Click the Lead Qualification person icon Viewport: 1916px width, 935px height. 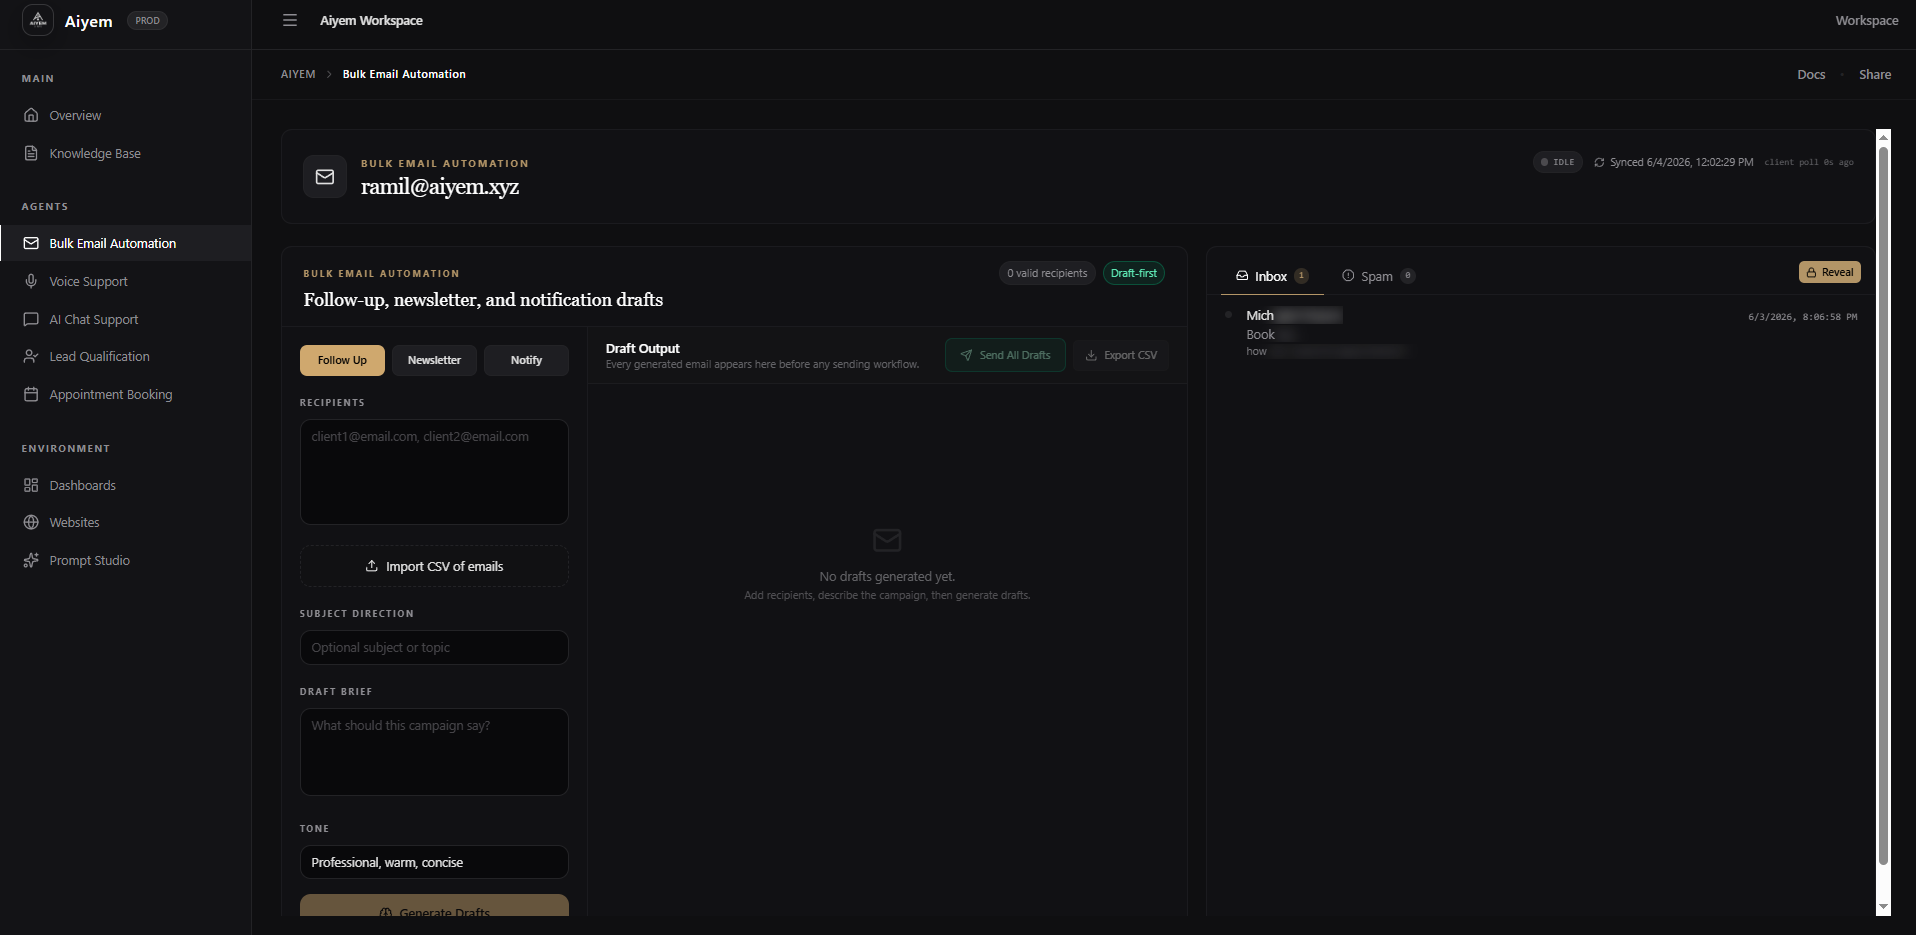coord(31,356)
